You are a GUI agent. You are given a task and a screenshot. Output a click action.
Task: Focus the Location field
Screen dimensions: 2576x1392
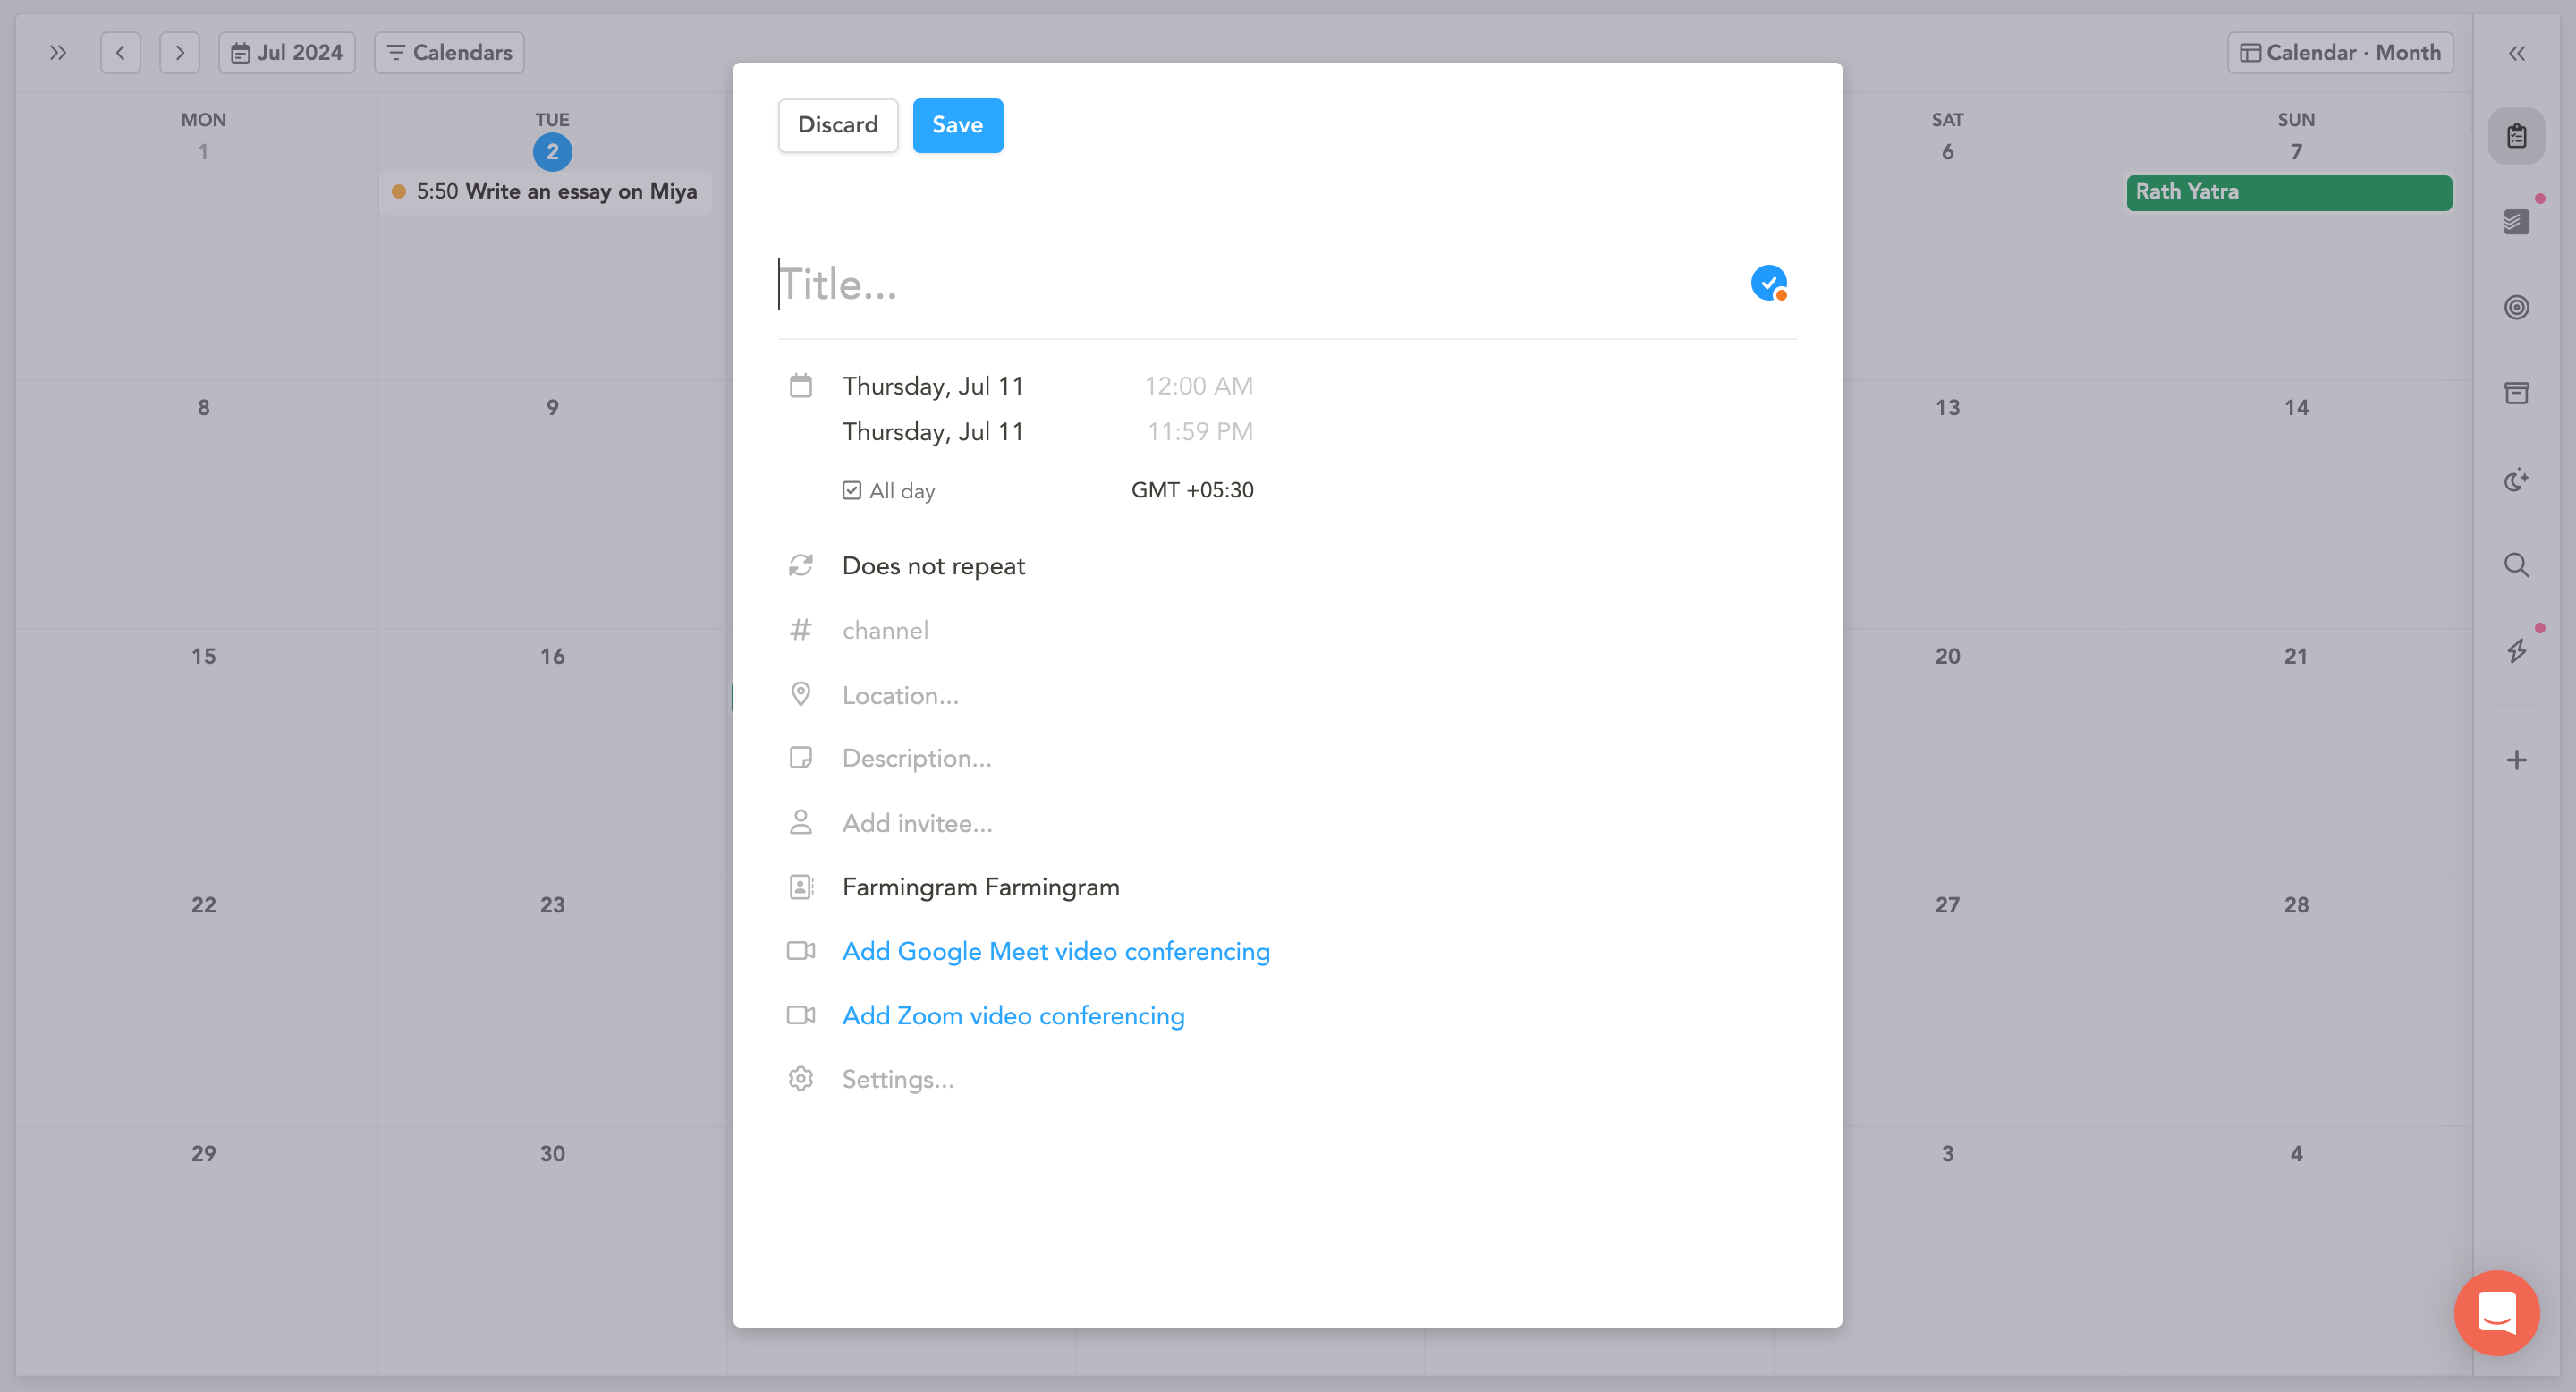point(901,695)
